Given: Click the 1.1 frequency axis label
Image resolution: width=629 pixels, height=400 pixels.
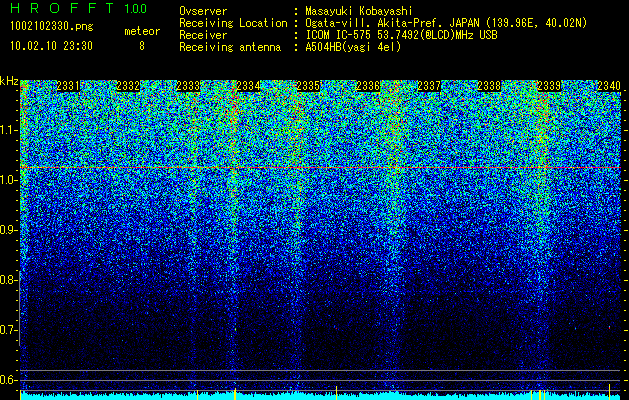Looking at the screenshot, I should click(8, 130).
